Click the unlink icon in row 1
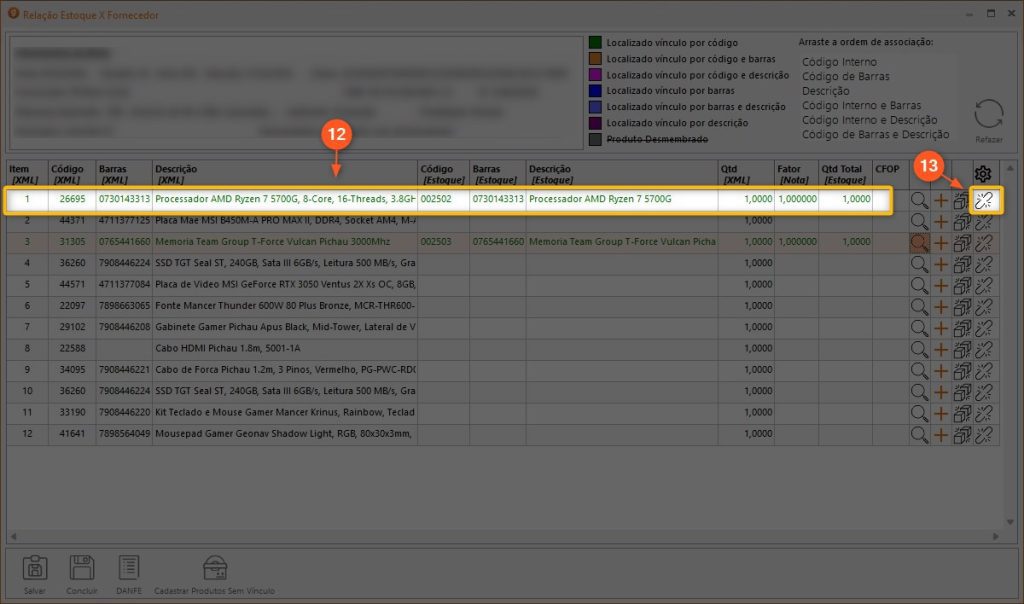Viewport: 1024px width, 604px height. click(983, 200)
